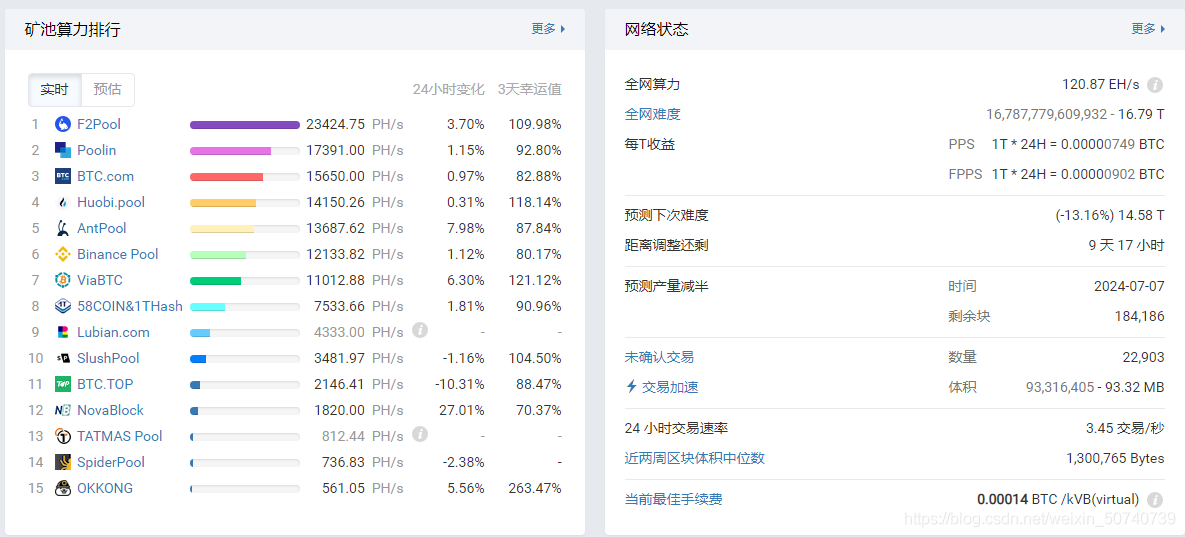Click the 1,300,765 Bytes value

1115,458
